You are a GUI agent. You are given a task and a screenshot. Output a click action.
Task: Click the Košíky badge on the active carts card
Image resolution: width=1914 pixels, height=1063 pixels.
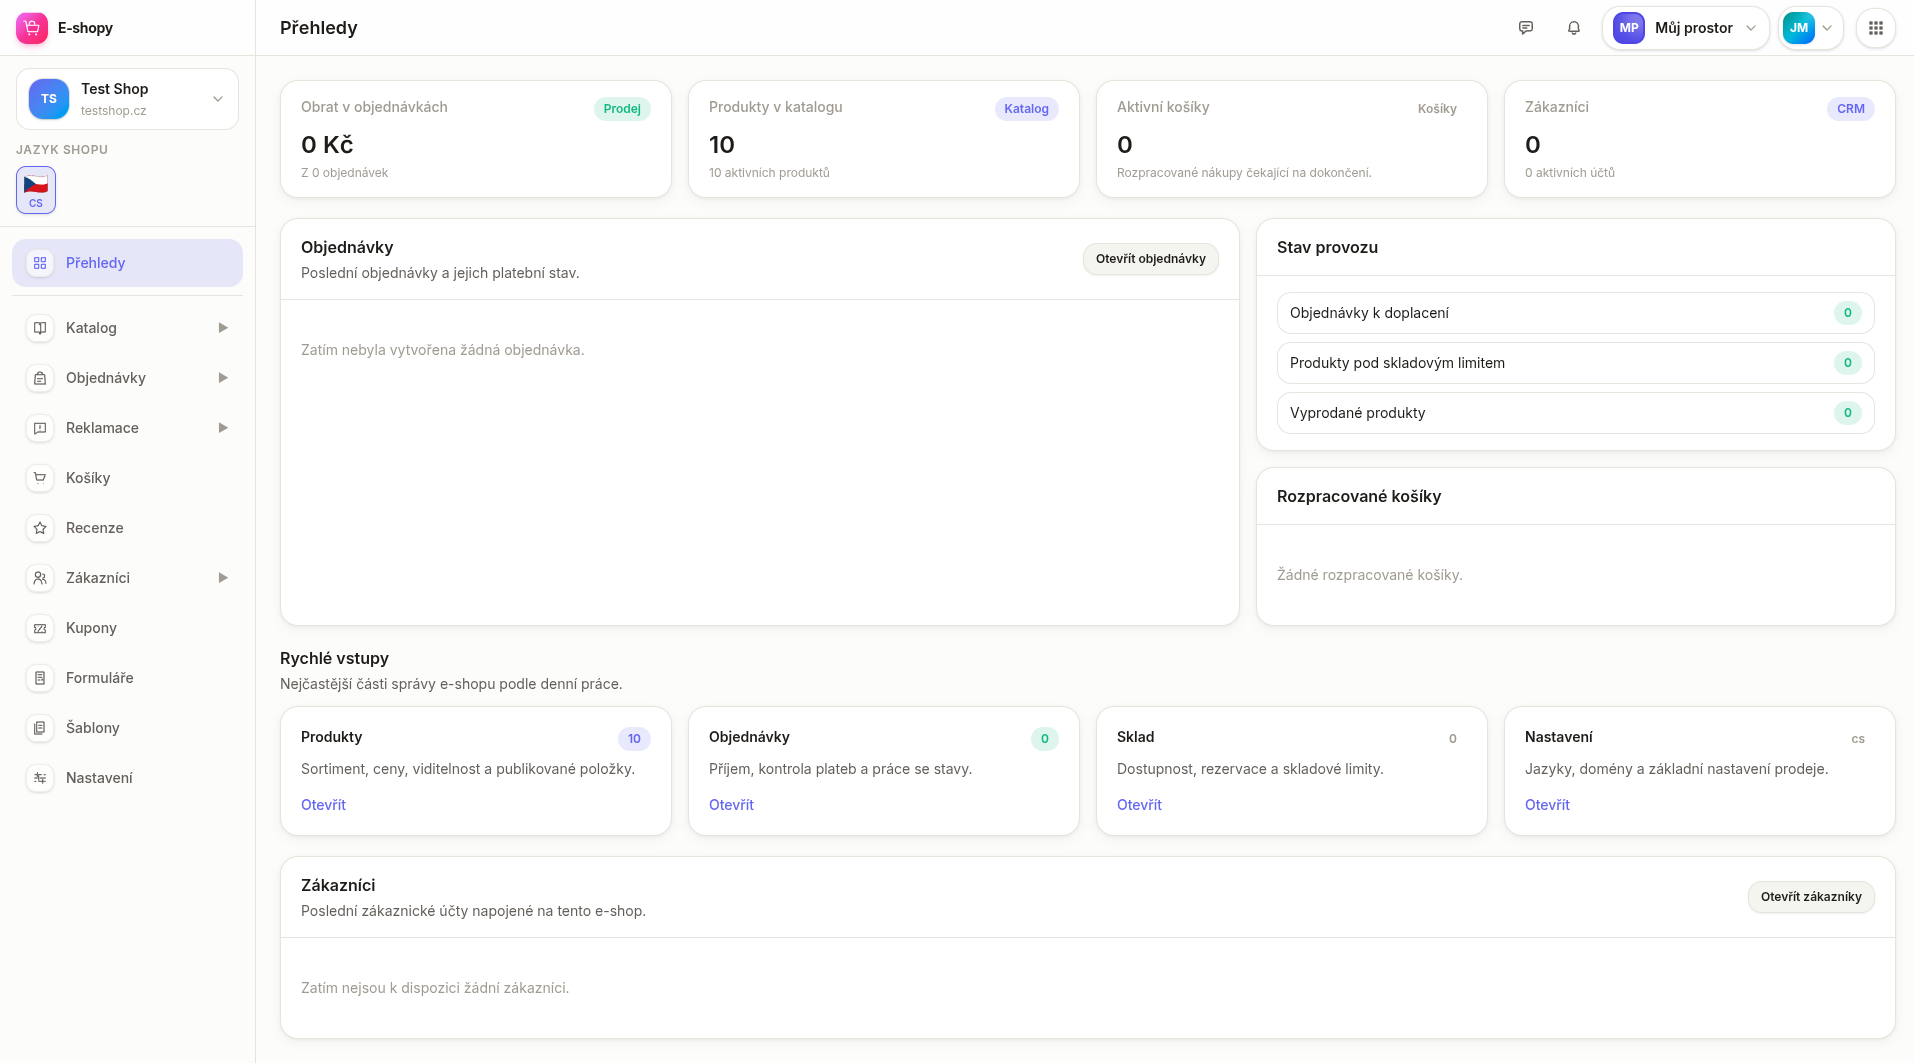click(x=1437, y=109)
